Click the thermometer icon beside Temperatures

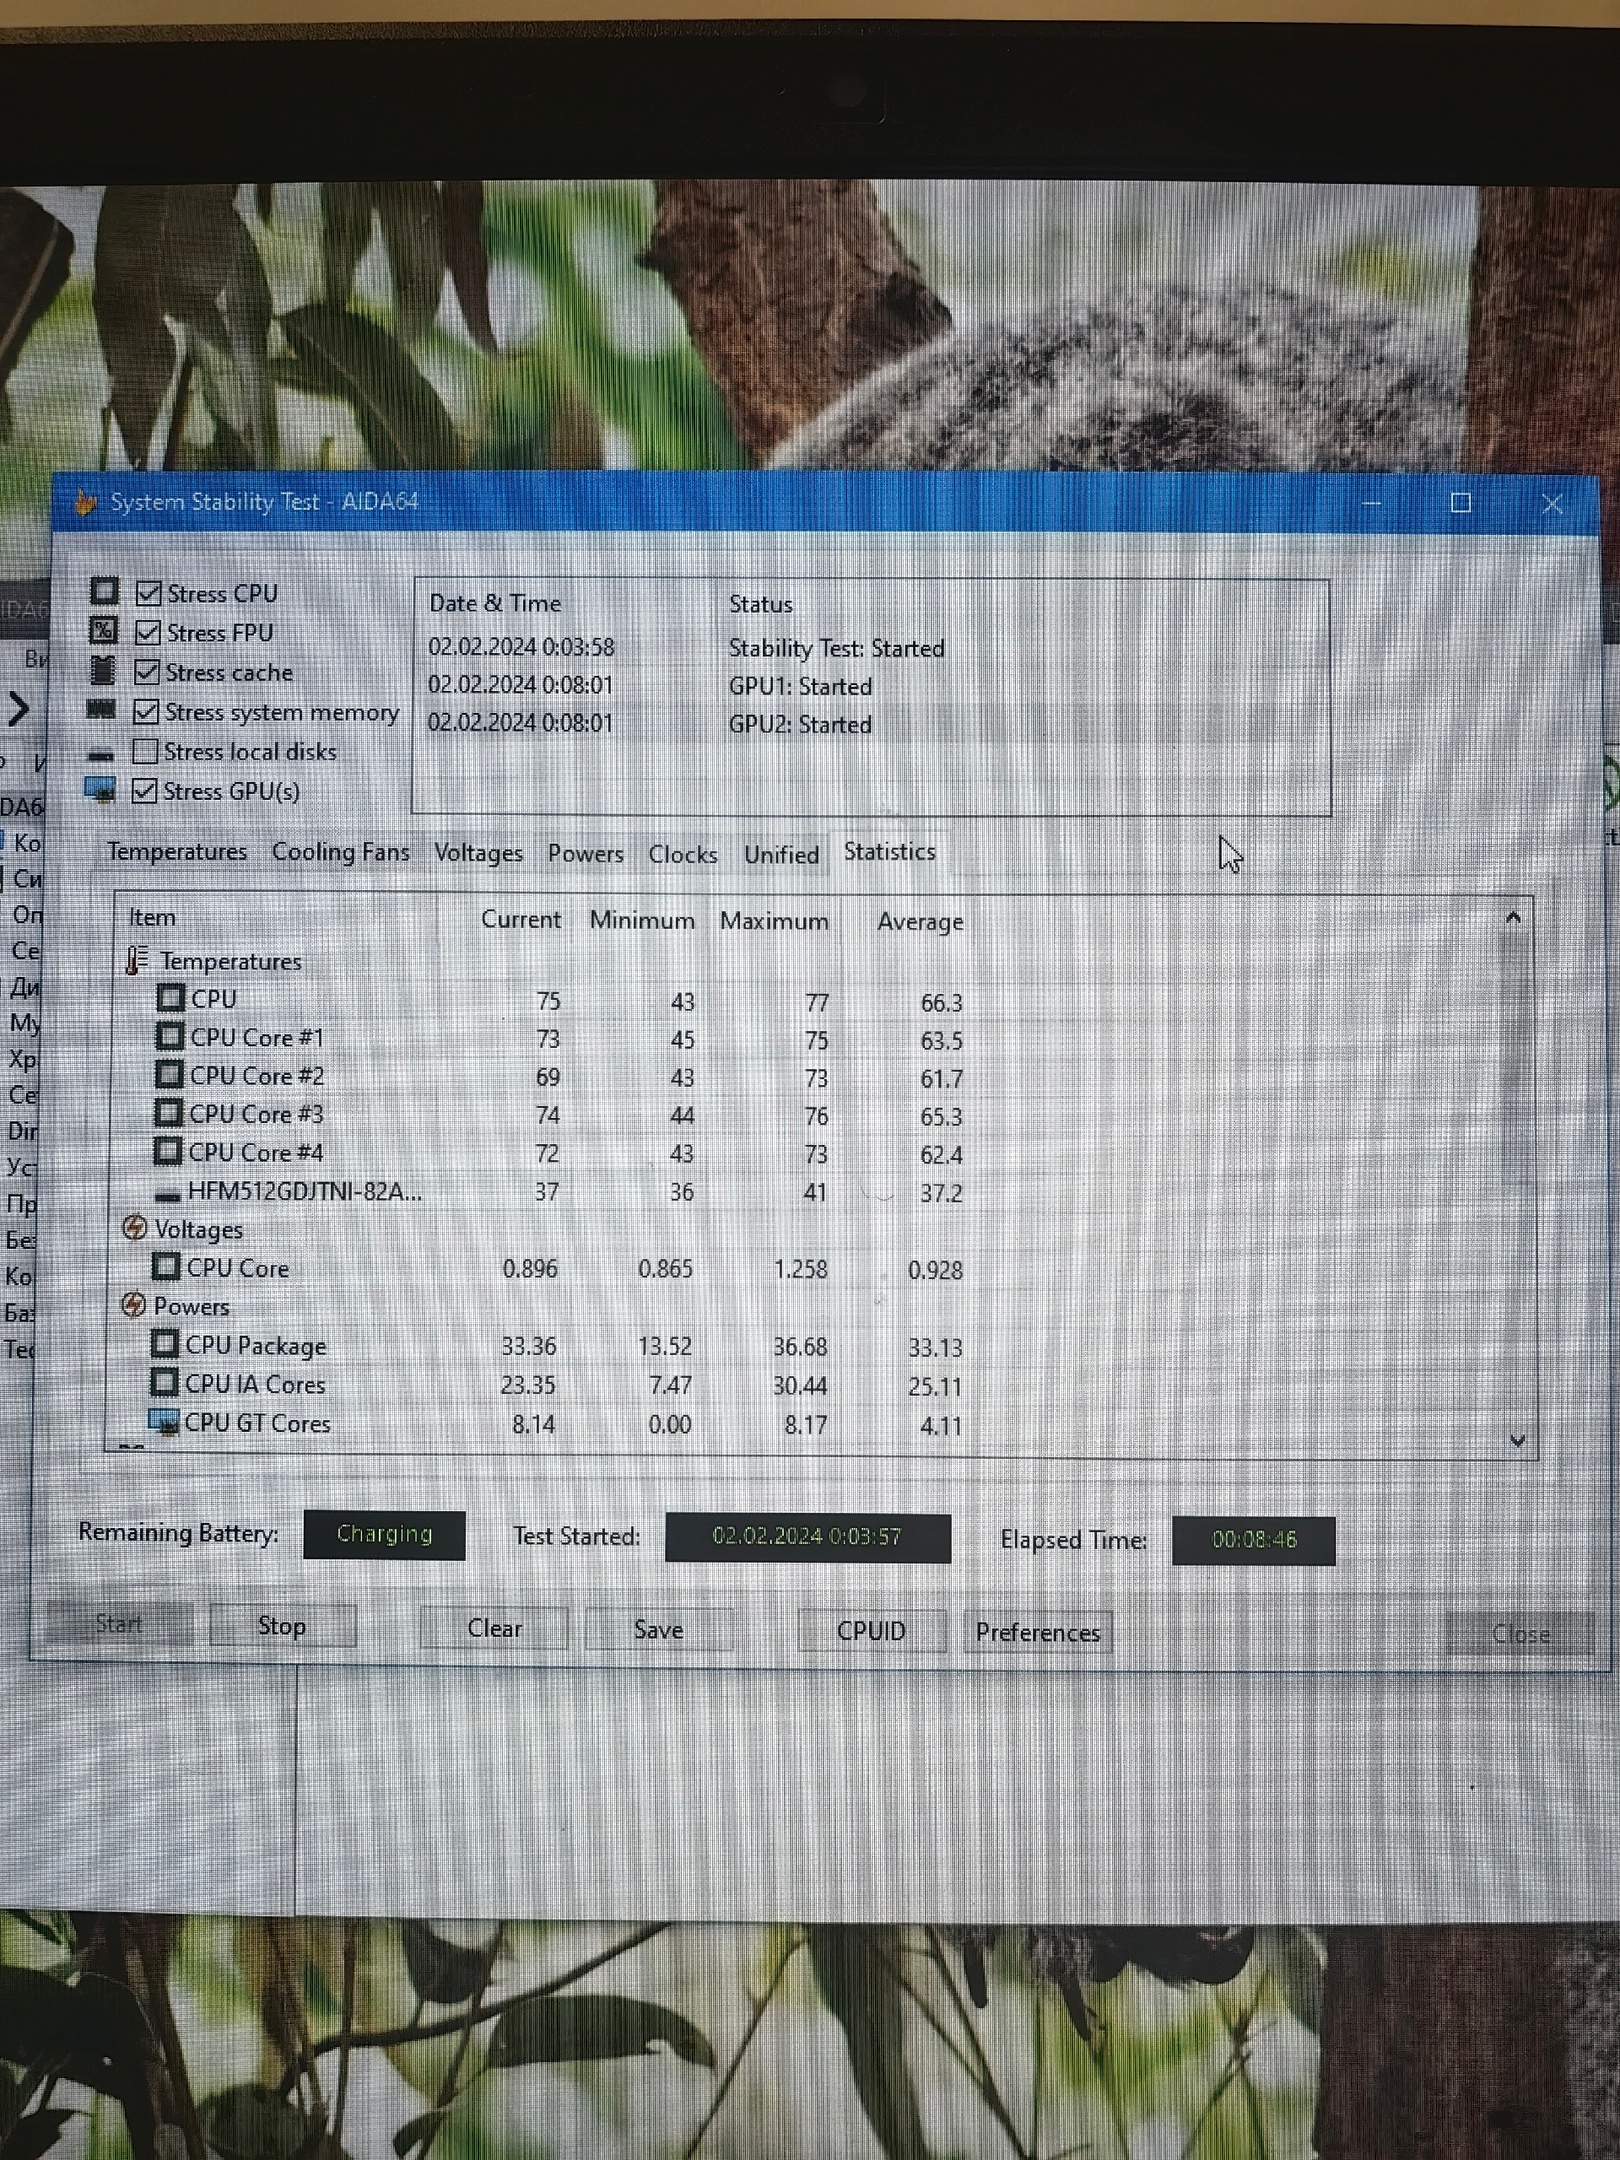136,960
